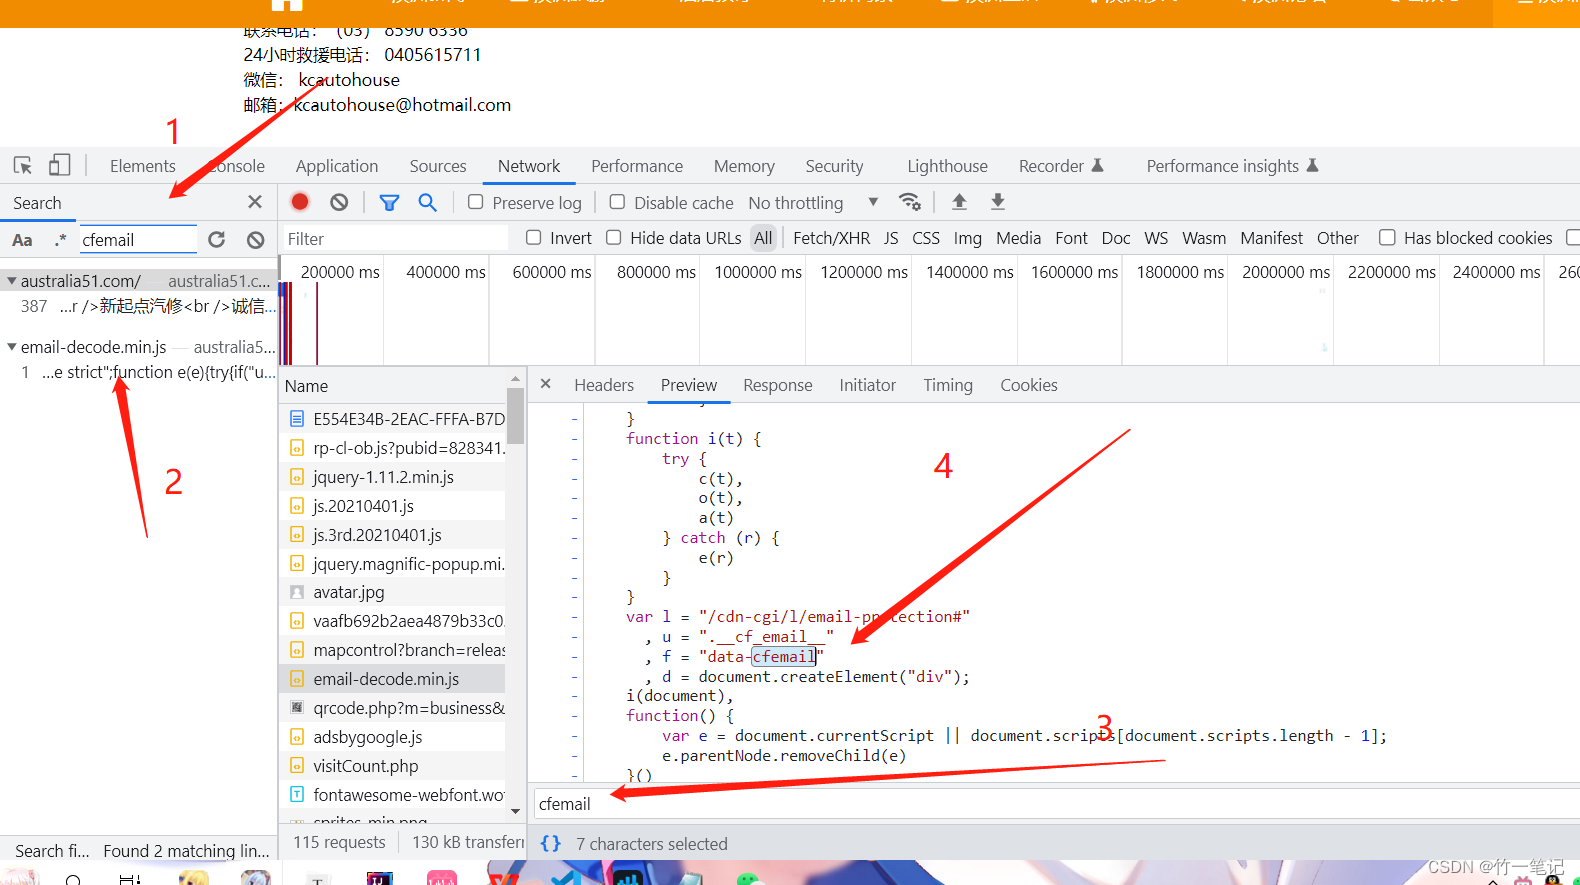1580x885 pixels.
Task: Click the Name column header
Action: pos(393,386)
